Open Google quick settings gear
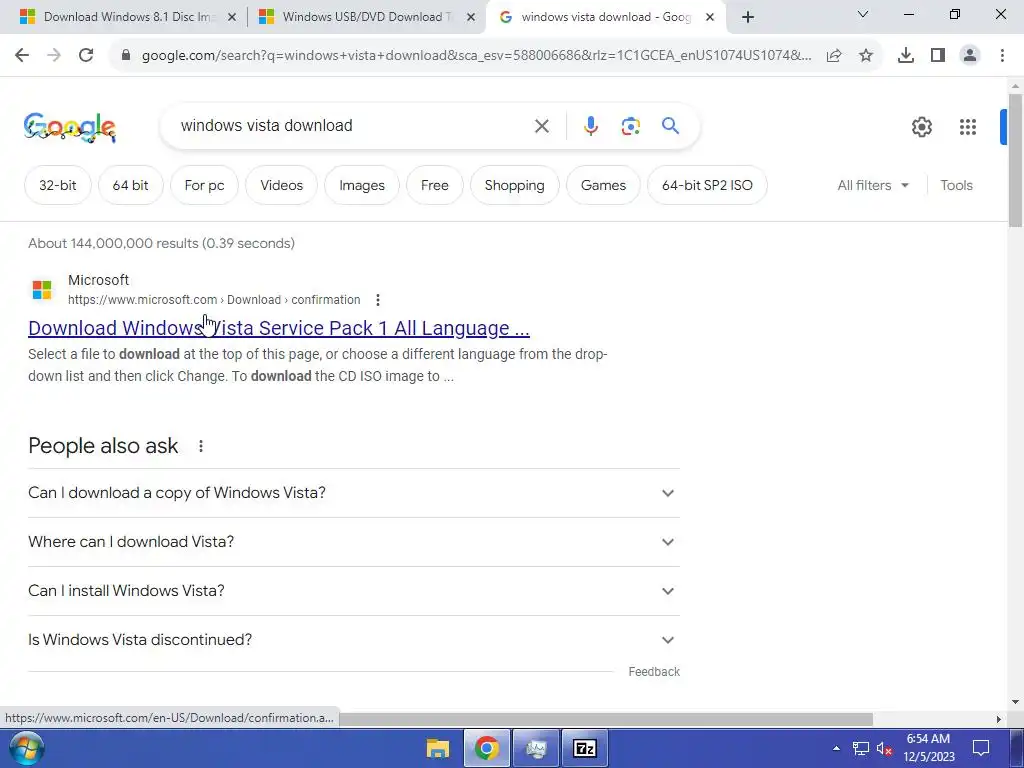Image resolution: width=1024 pixels, height=768 pixels. [x=921, y=127]
